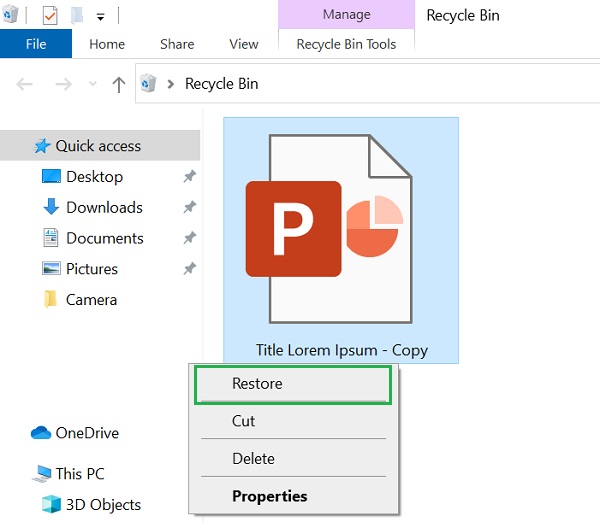This screenshot has height=522, width=600.
Task: Open OneDrive in navigation pane
Action: click(87, 433)
